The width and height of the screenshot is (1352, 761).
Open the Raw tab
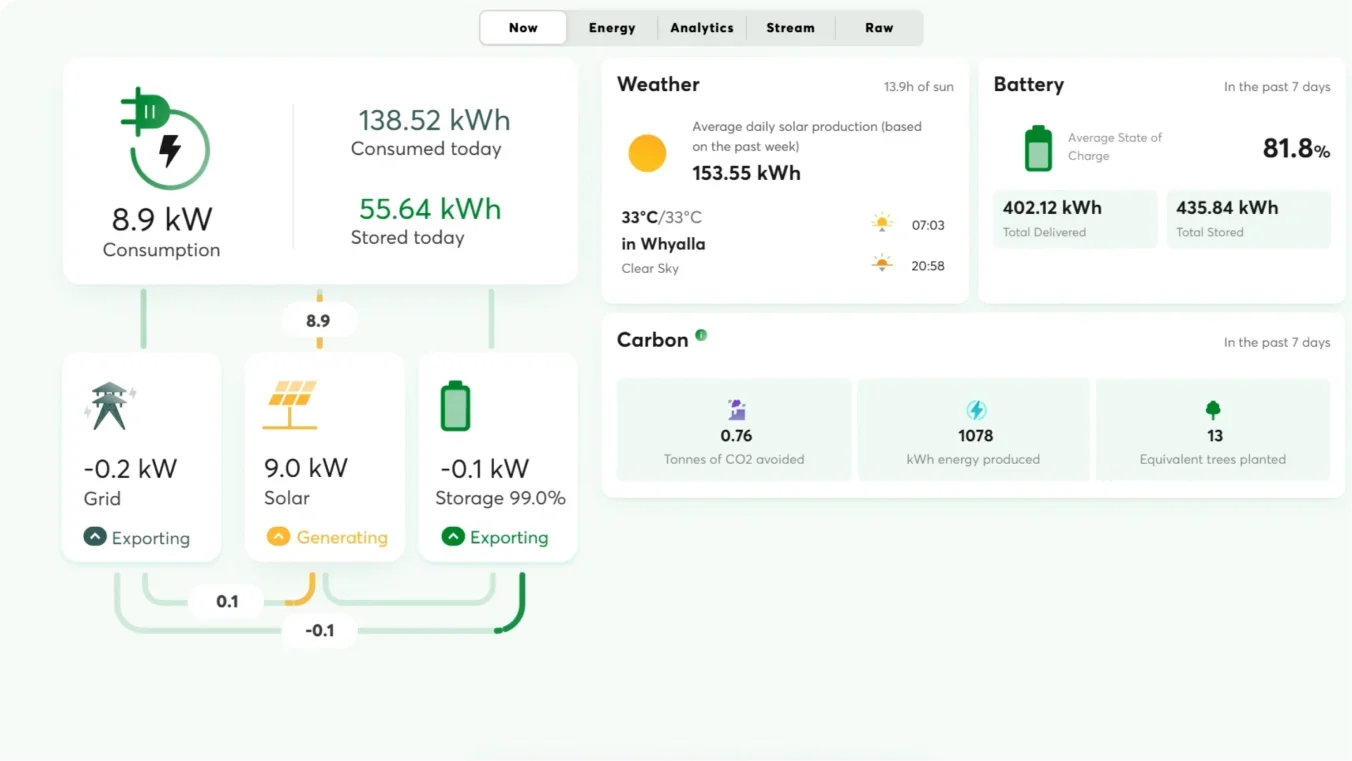coord(879,28)
